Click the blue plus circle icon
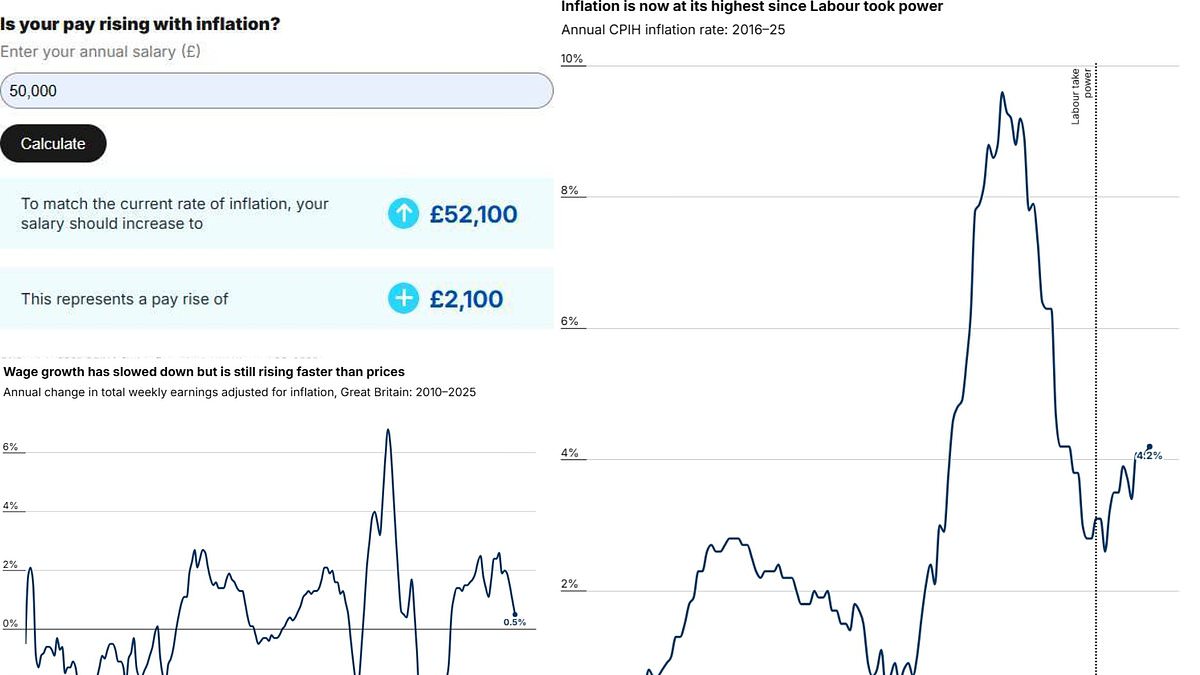 pos(403,298)
